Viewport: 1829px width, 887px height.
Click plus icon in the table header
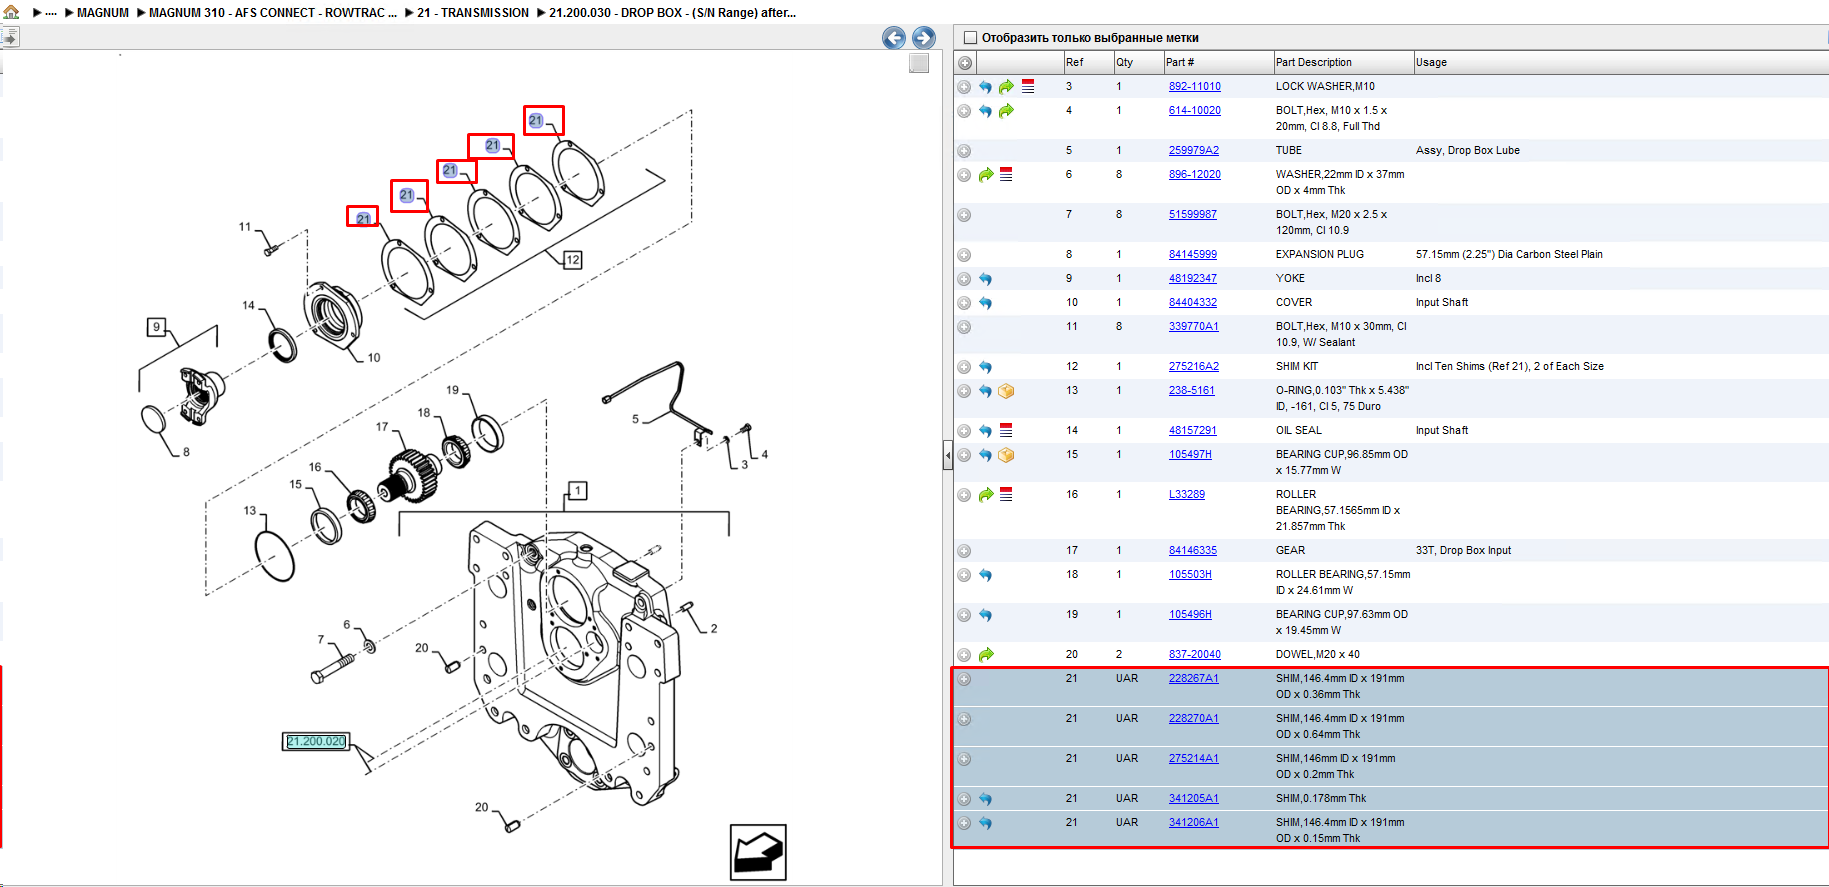pos(965,63)
